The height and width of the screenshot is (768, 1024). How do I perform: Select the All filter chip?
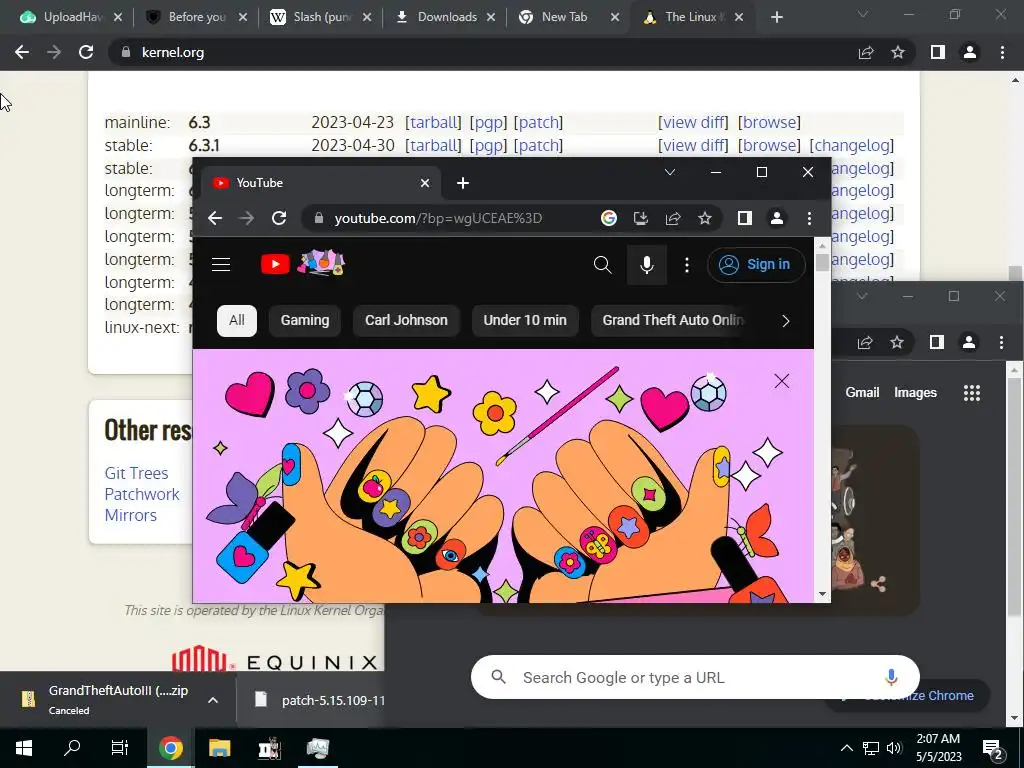tap(236, 320)
